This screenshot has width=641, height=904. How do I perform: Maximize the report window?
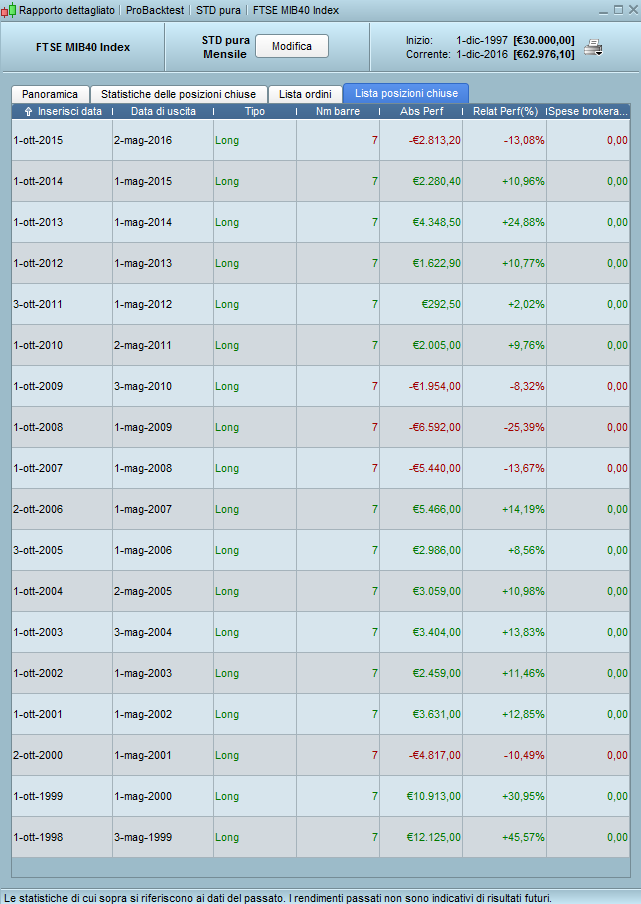point(618,10)
